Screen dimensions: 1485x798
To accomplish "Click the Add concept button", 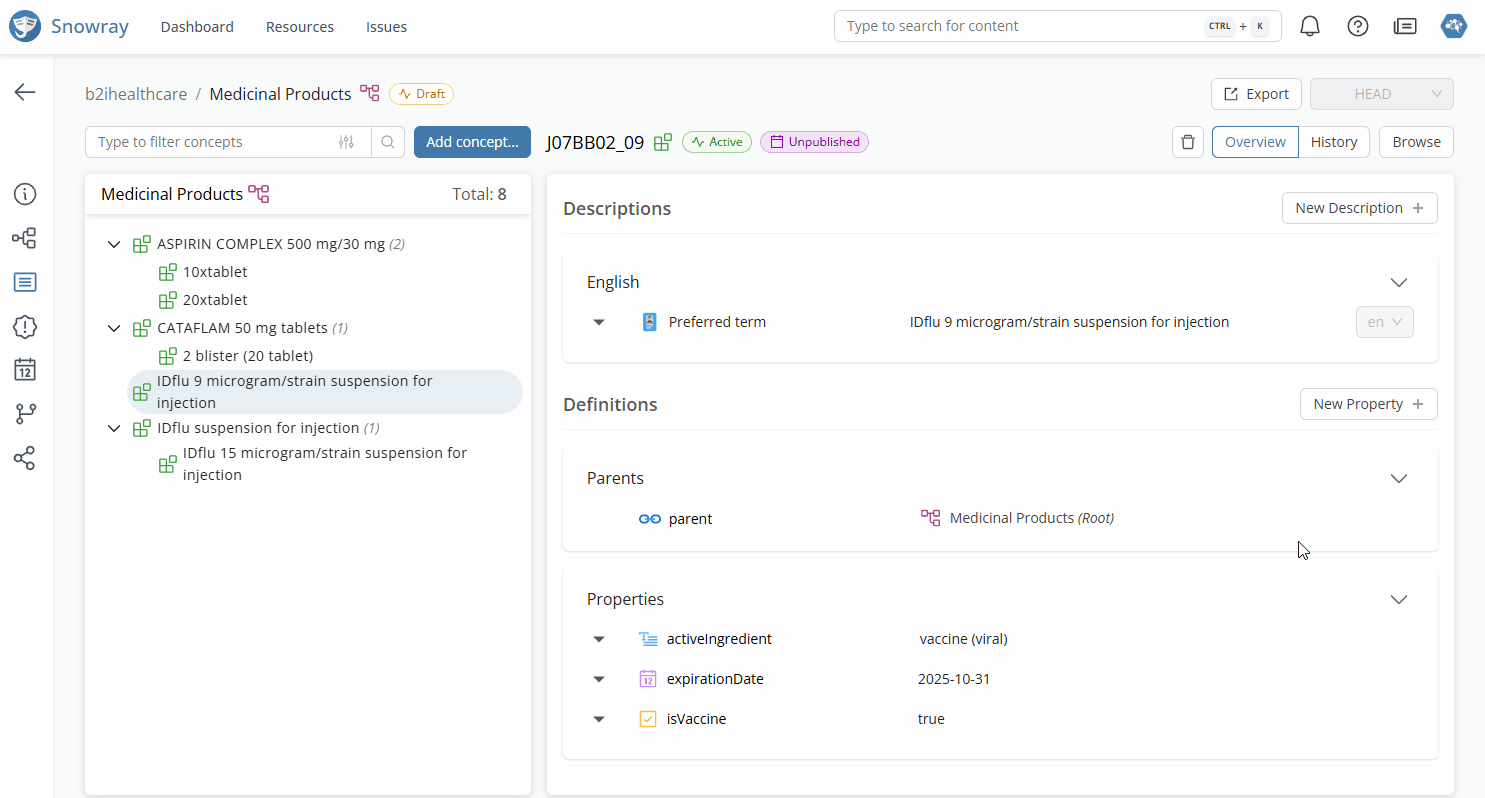I will 472,142.
